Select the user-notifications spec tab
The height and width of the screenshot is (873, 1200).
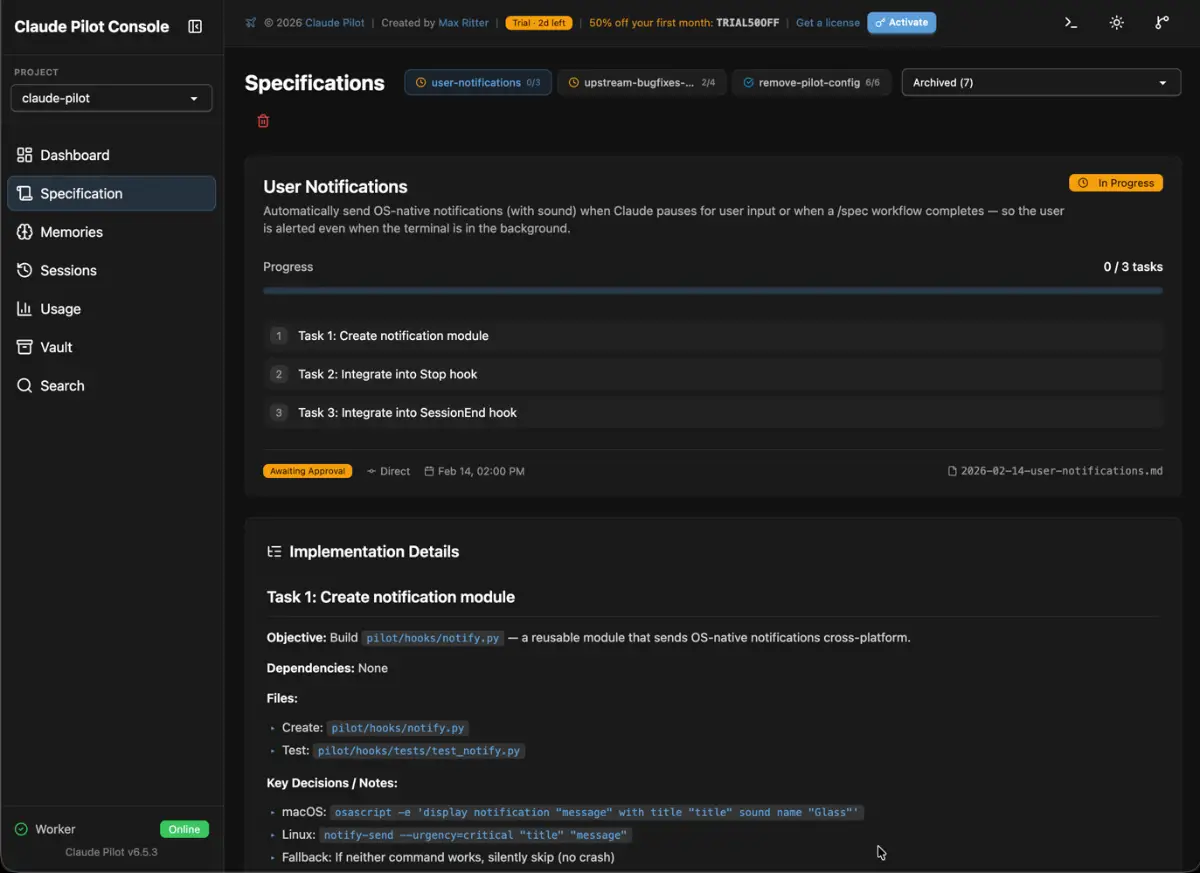[x=477, y=83]
